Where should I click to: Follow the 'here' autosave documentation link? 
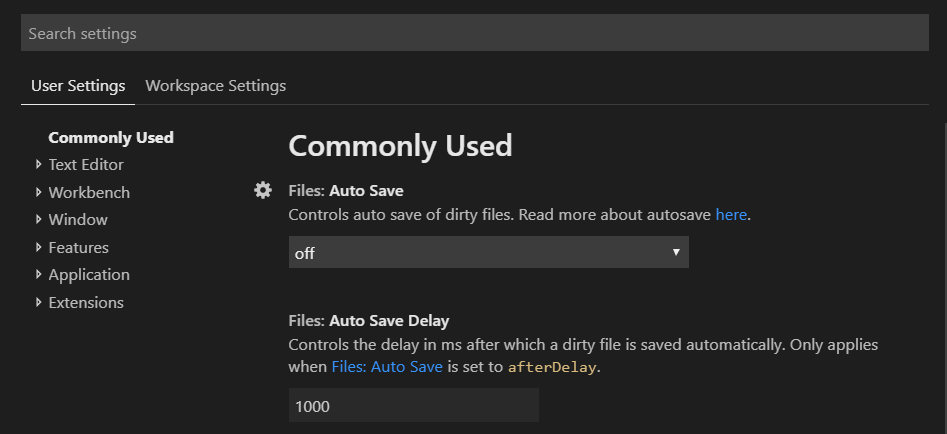pyautogui.click(x=731, y=214)
